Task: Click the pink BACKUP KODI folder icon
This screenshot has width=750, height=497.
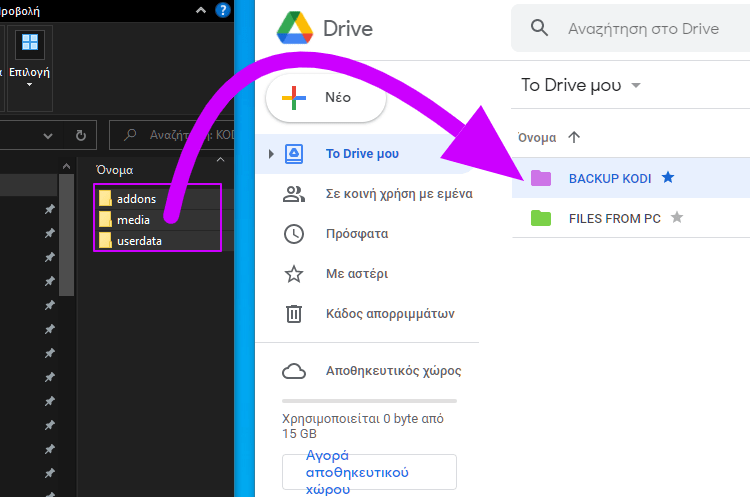Action: point(541,178)
